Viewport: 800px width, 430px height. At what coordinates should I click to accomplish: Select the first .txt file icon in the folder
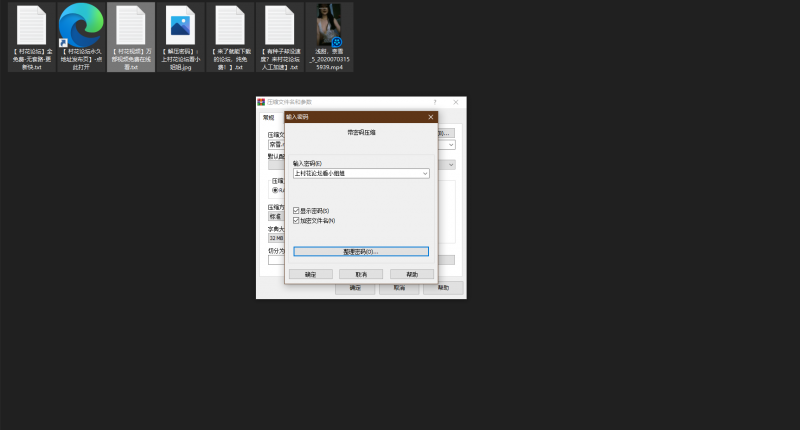pos(32,25)
